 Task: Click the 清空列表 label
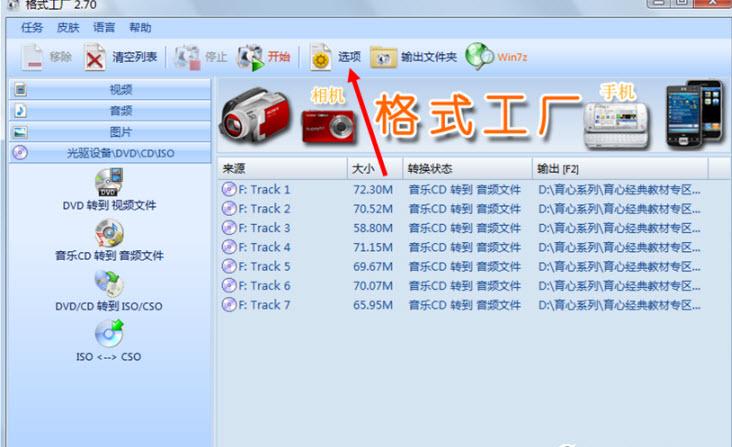(x=134, y=57)
